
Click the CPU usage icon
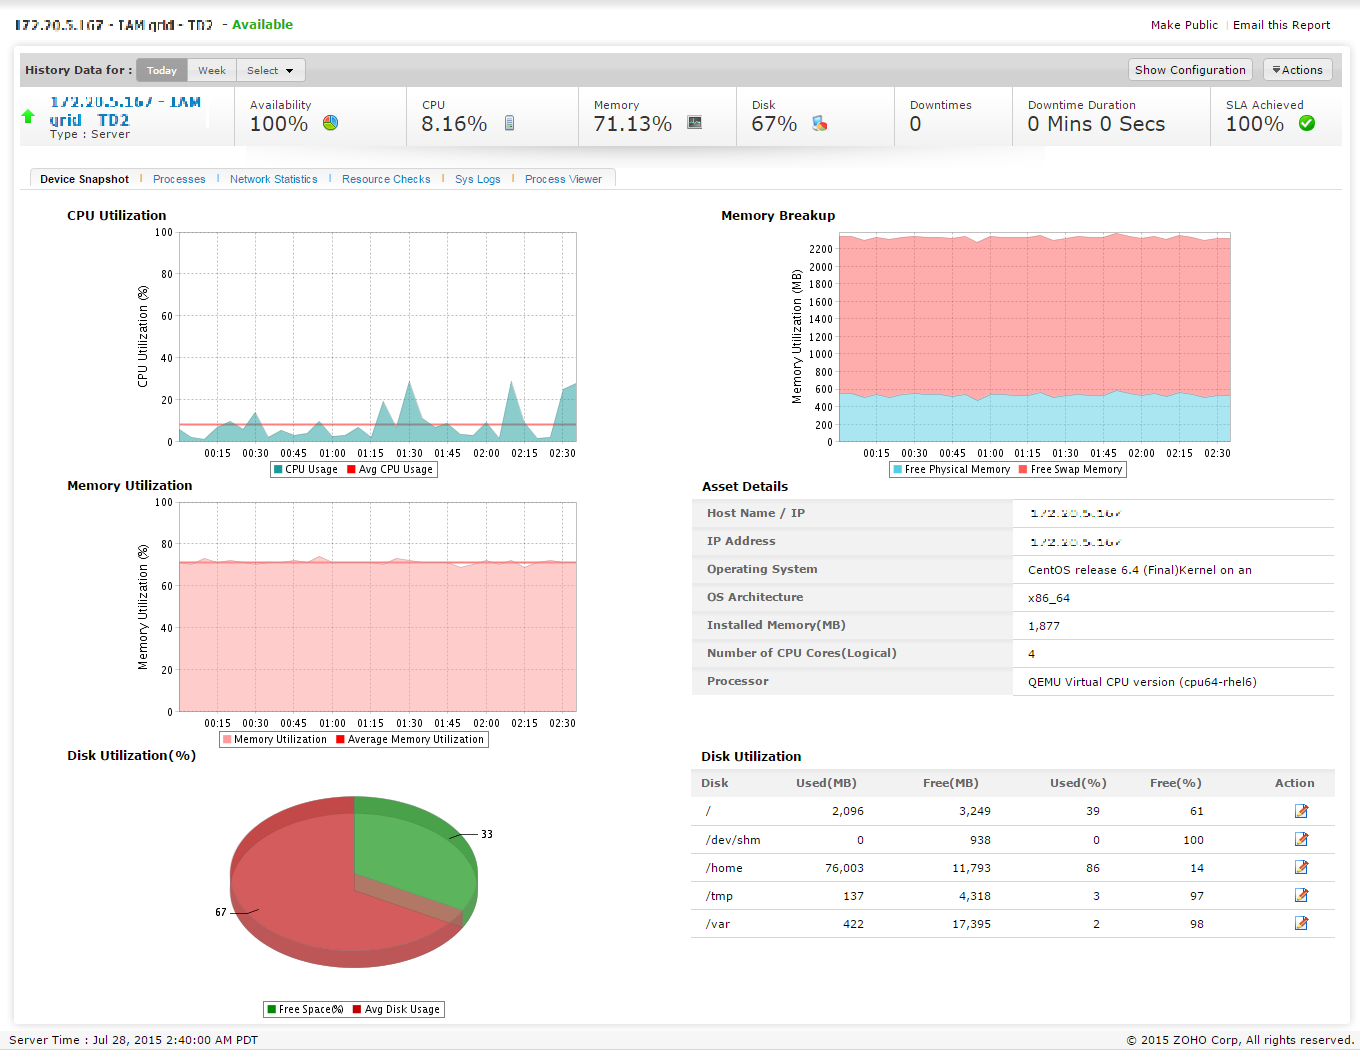pyautogui.click(x=509, y=123)
